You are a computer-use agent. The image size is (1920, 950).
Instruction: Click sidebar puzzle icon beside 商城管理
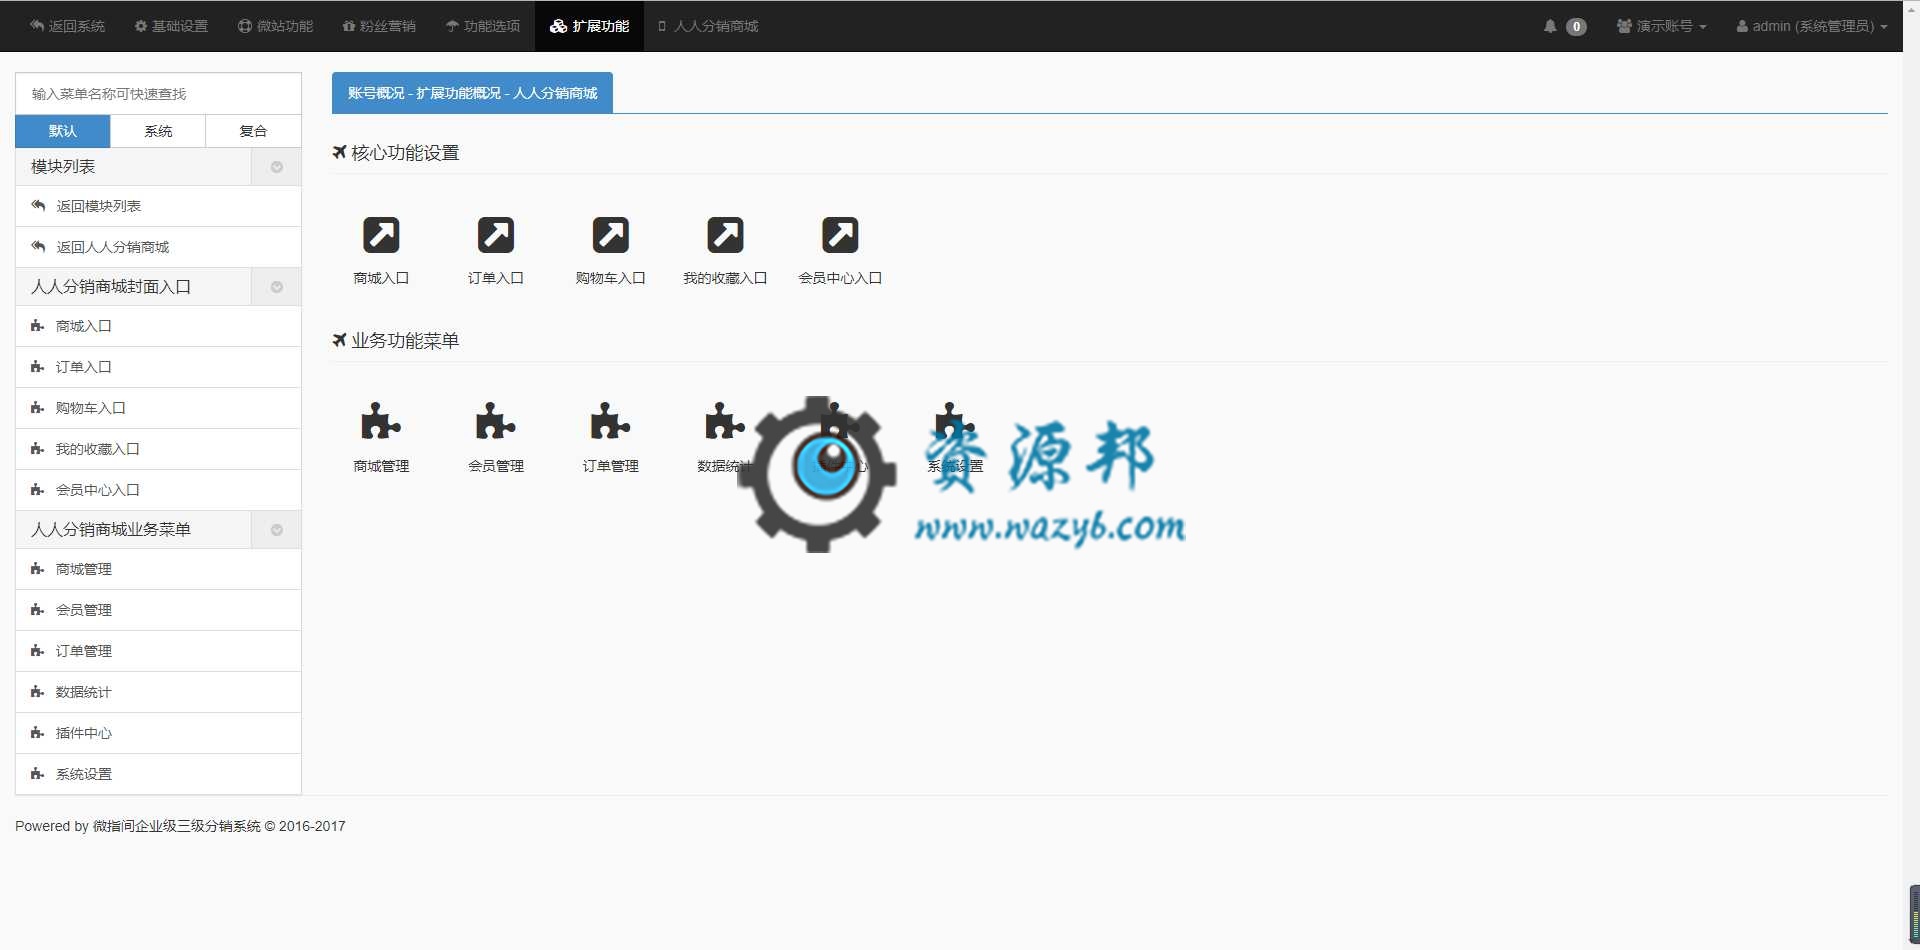point(38,569)
